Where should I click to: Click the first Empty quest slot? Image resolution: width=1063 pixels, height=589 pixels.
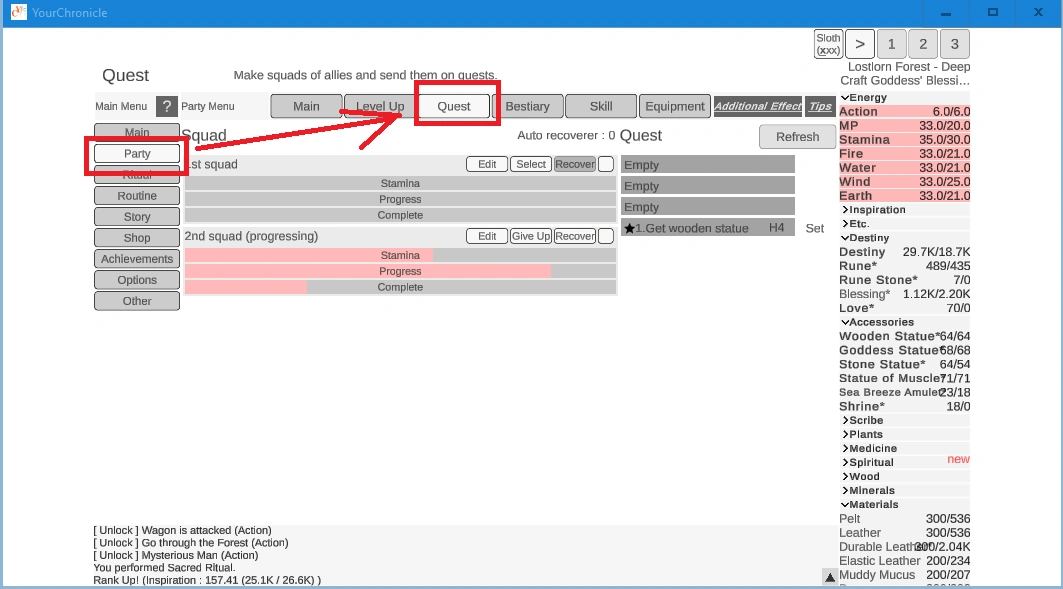point(708,165)
